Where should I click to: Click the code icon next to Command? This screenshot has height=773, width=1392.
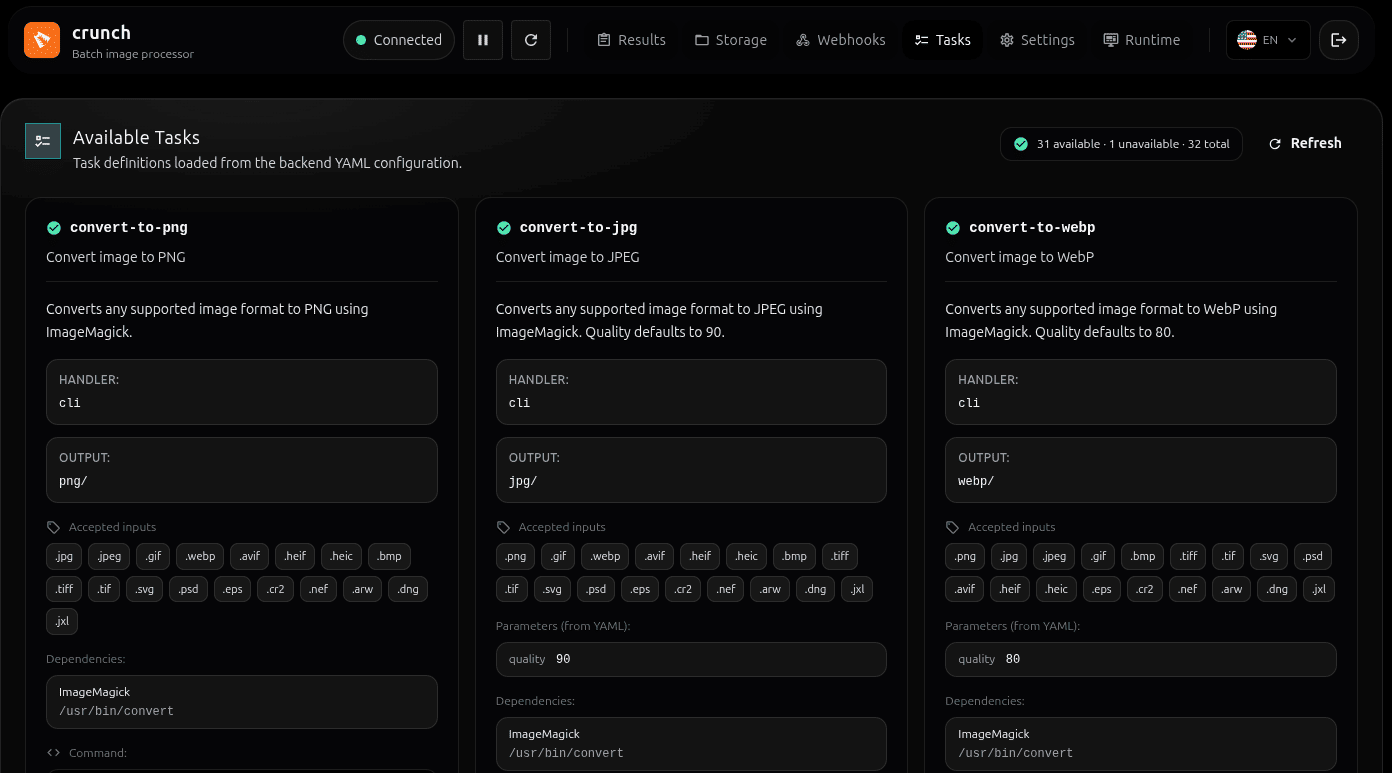click(54, 753)
